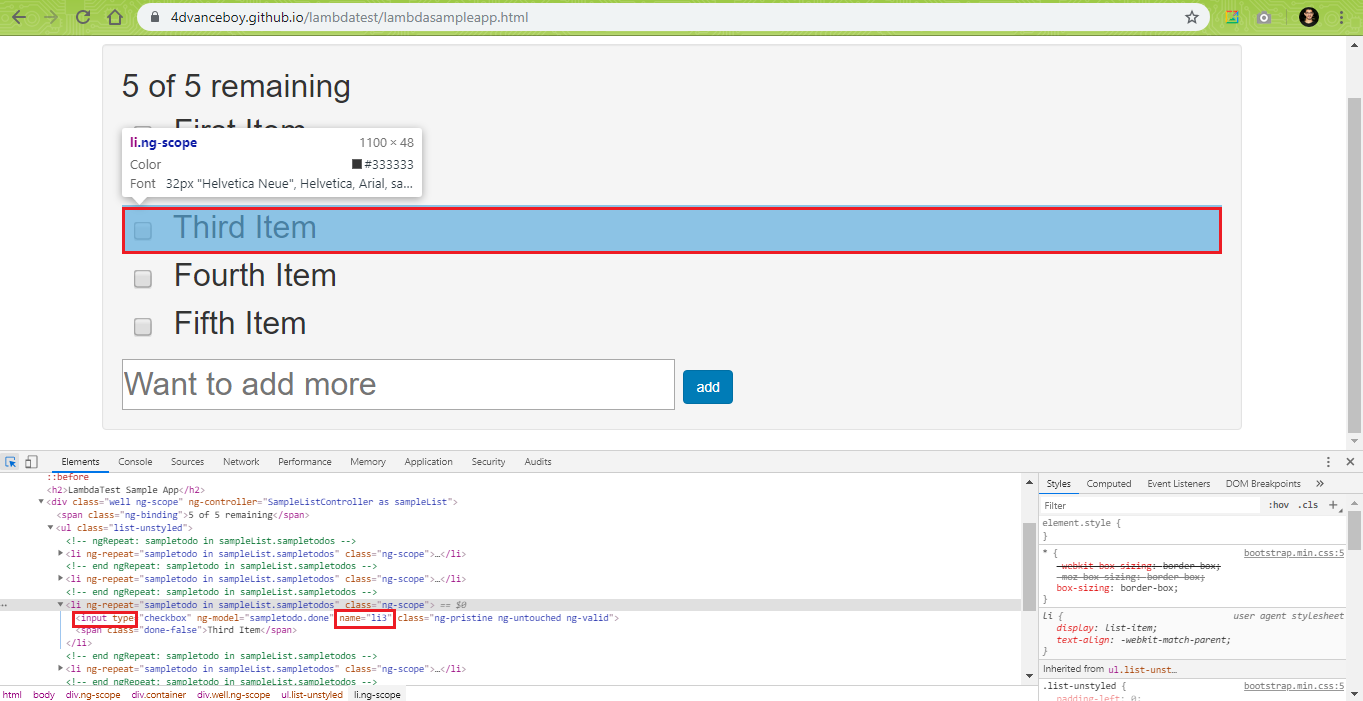Open the Chrome profile avatar
The image size is (1363, 701).
1309,17
